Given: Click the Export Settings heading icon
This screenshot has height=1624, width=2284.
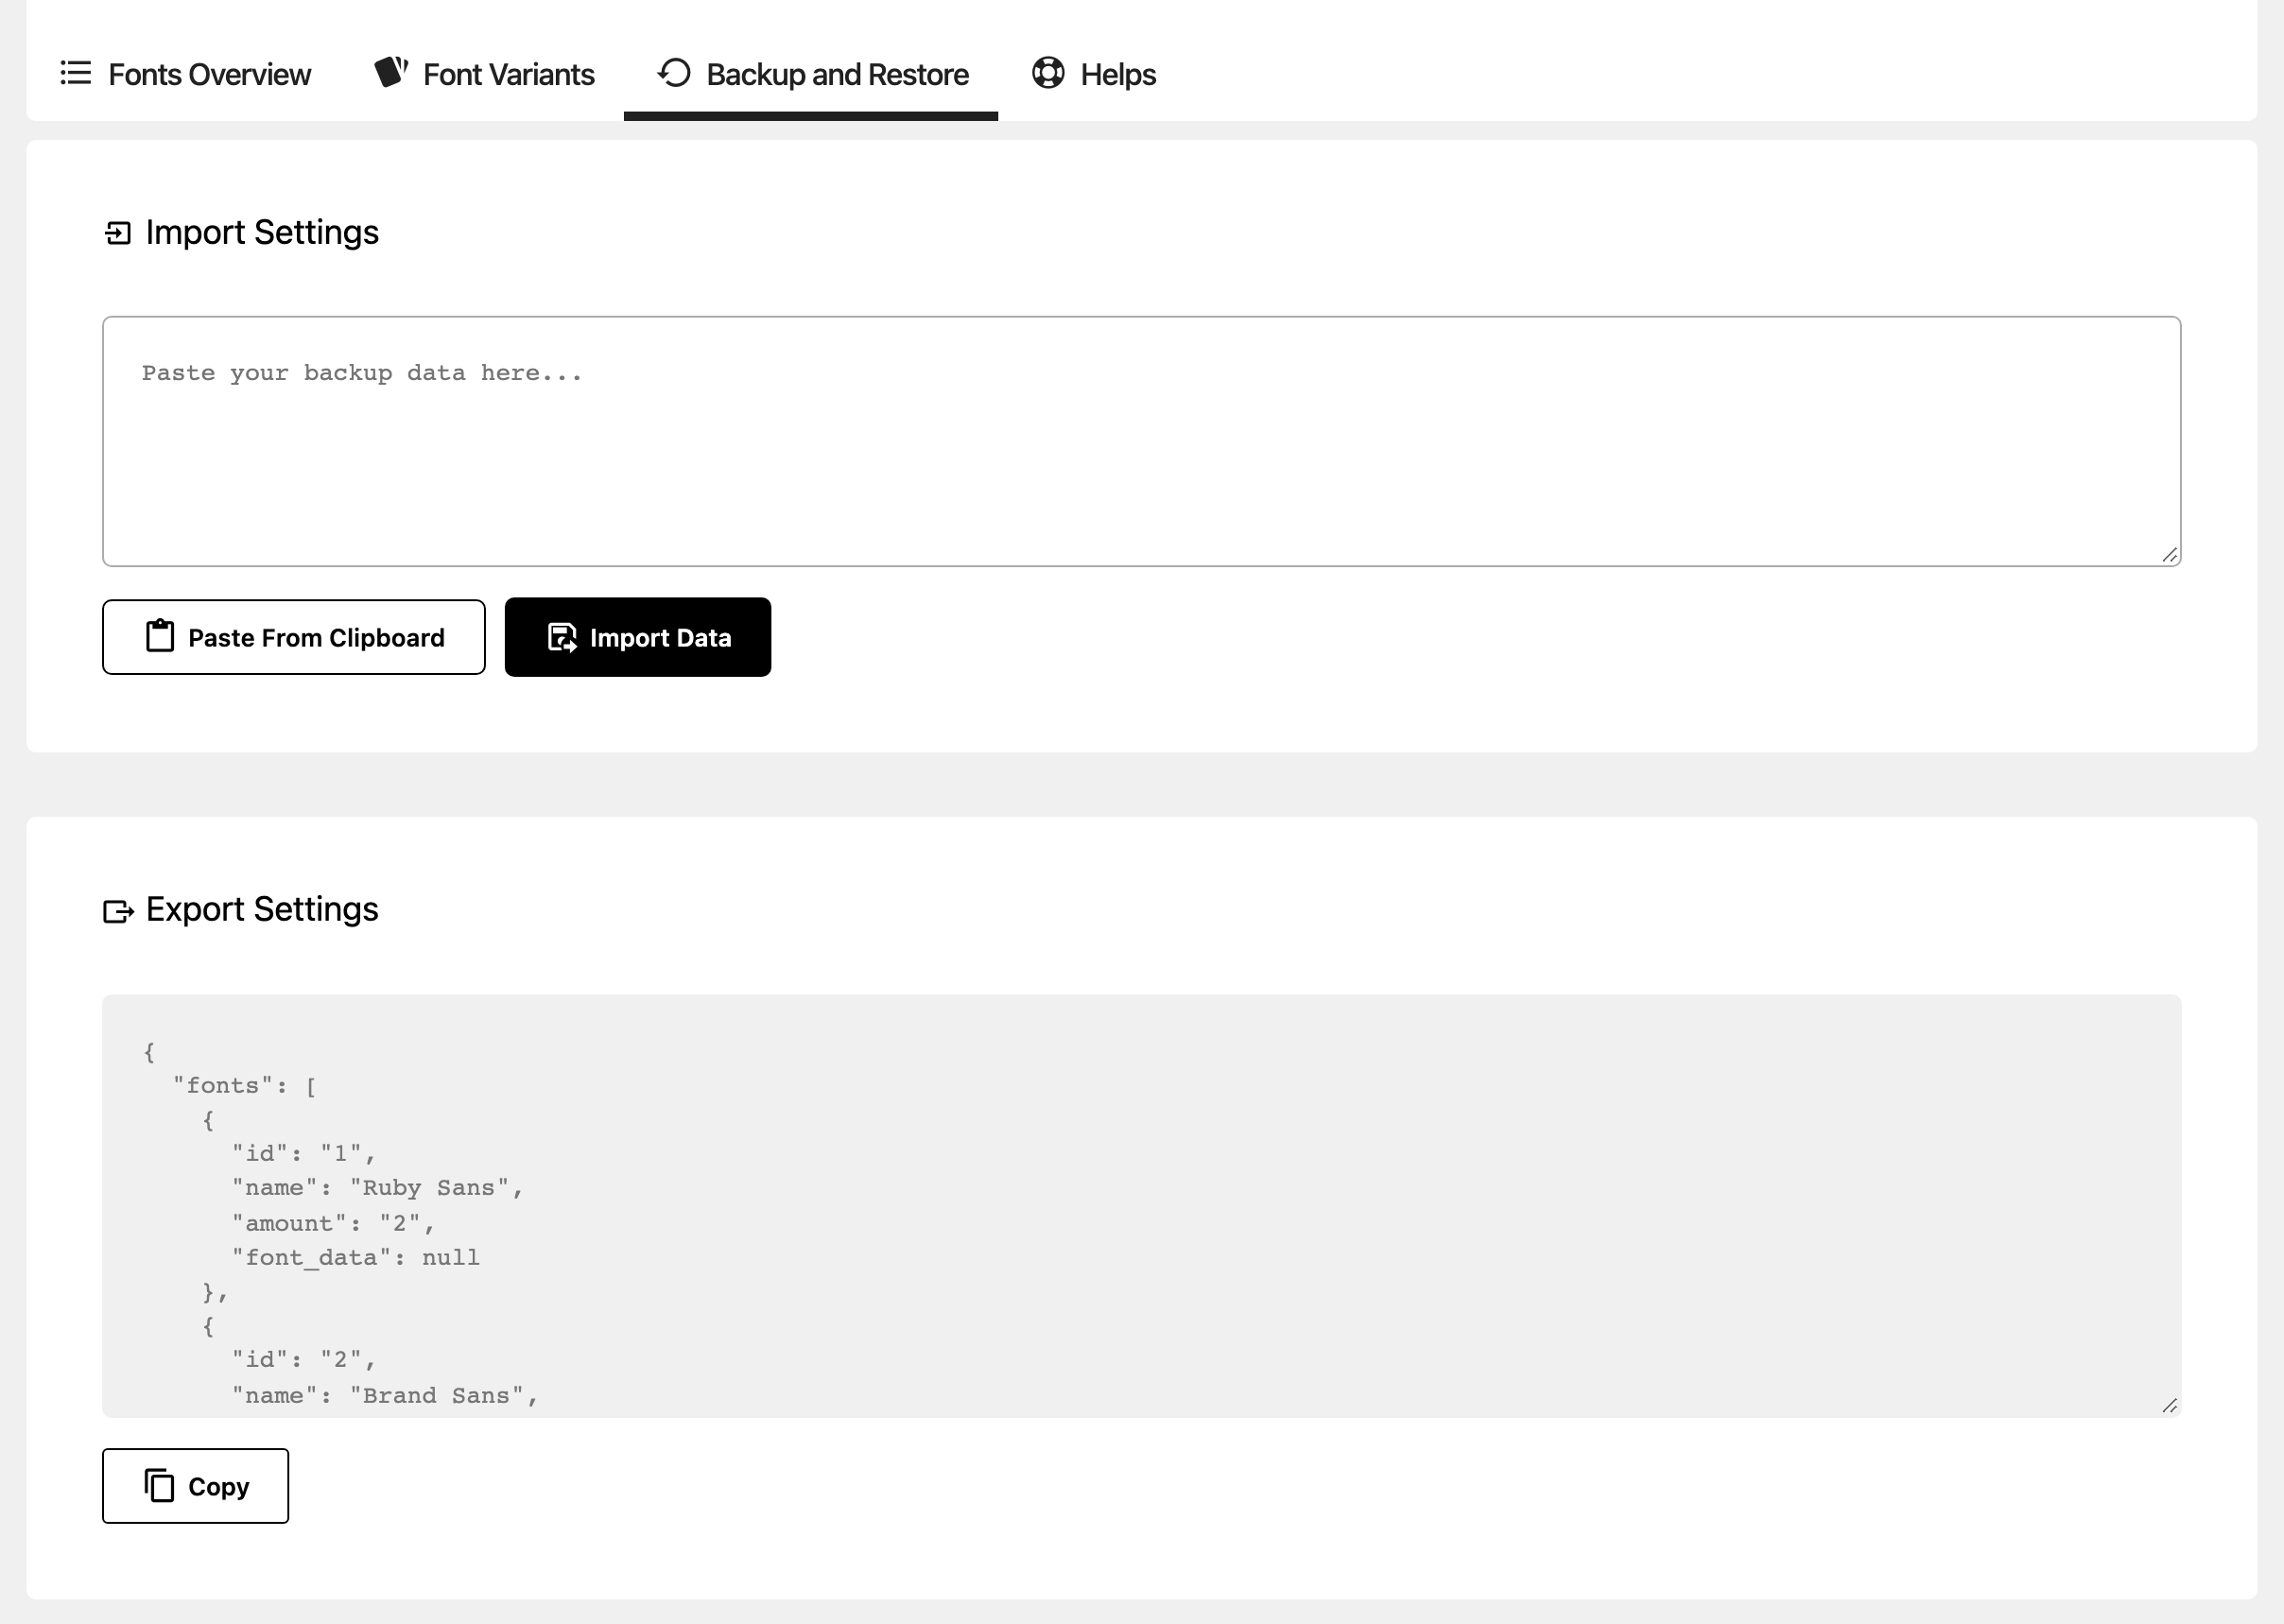Looking at the screenshot, I should tap(118, 911).
